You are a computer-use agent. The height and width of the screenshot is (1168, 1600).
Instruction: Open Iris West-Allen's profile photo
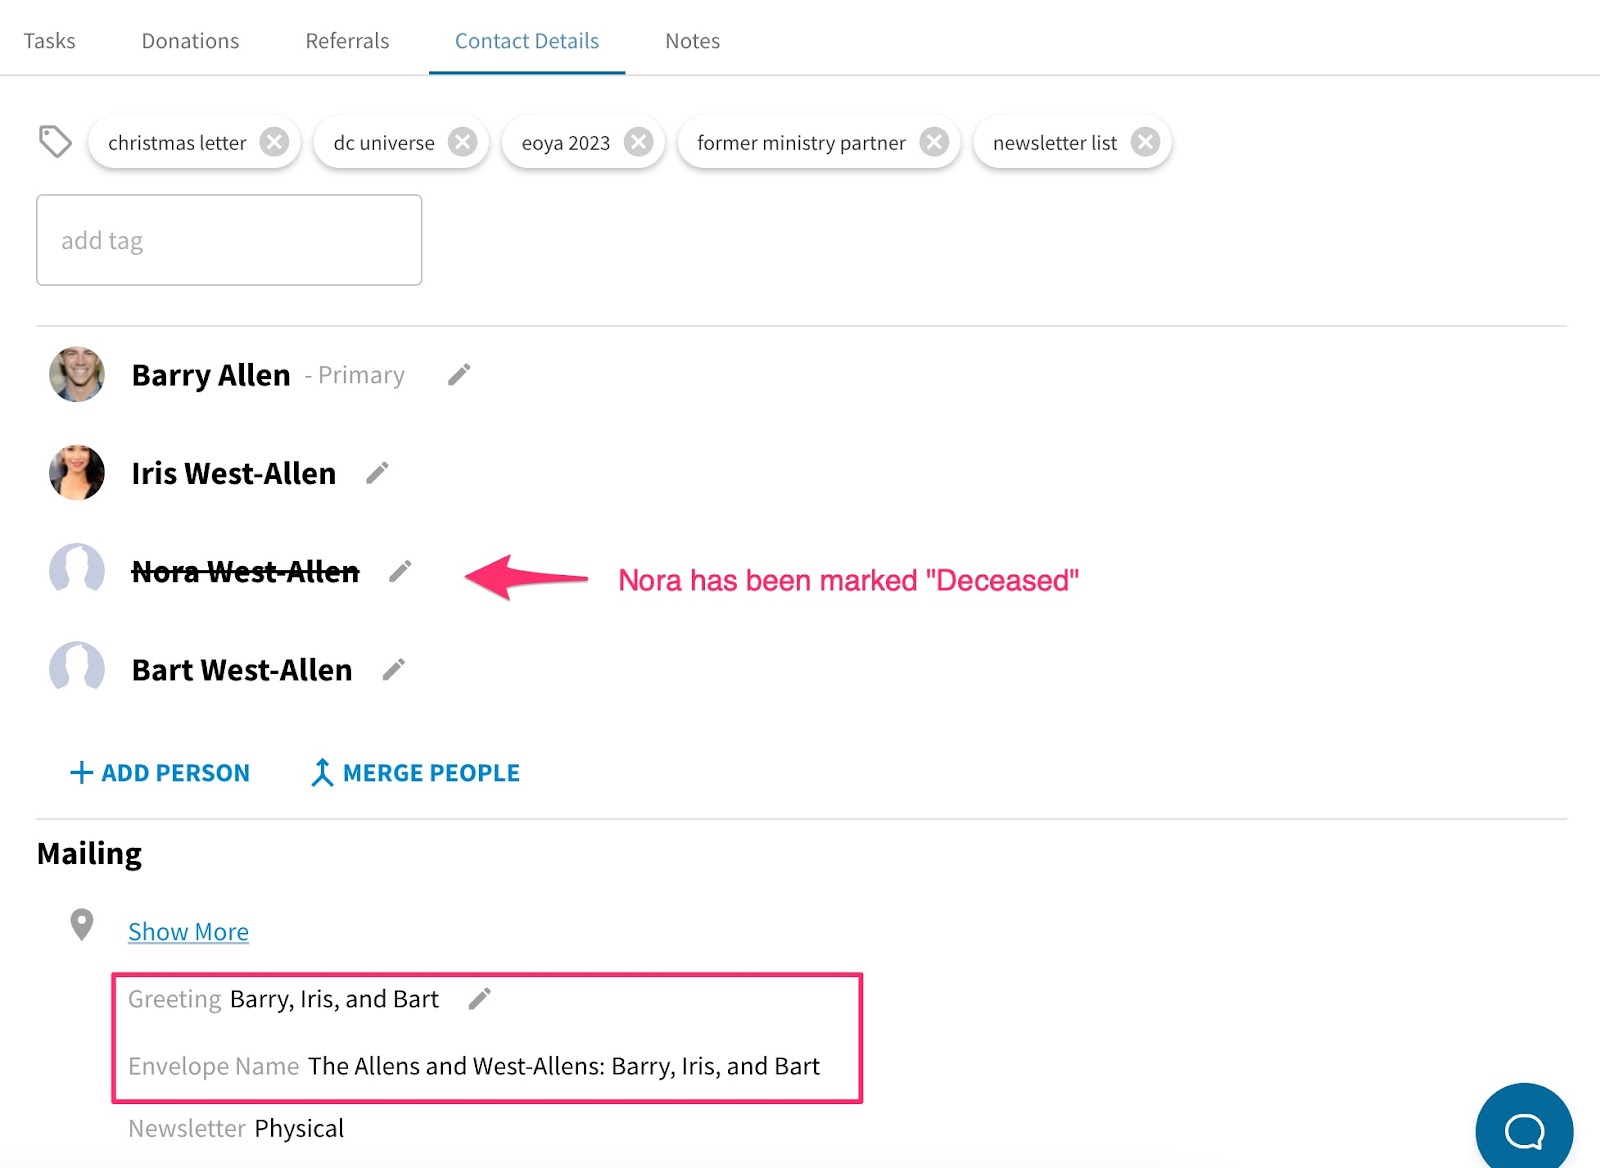click(77, 472)
